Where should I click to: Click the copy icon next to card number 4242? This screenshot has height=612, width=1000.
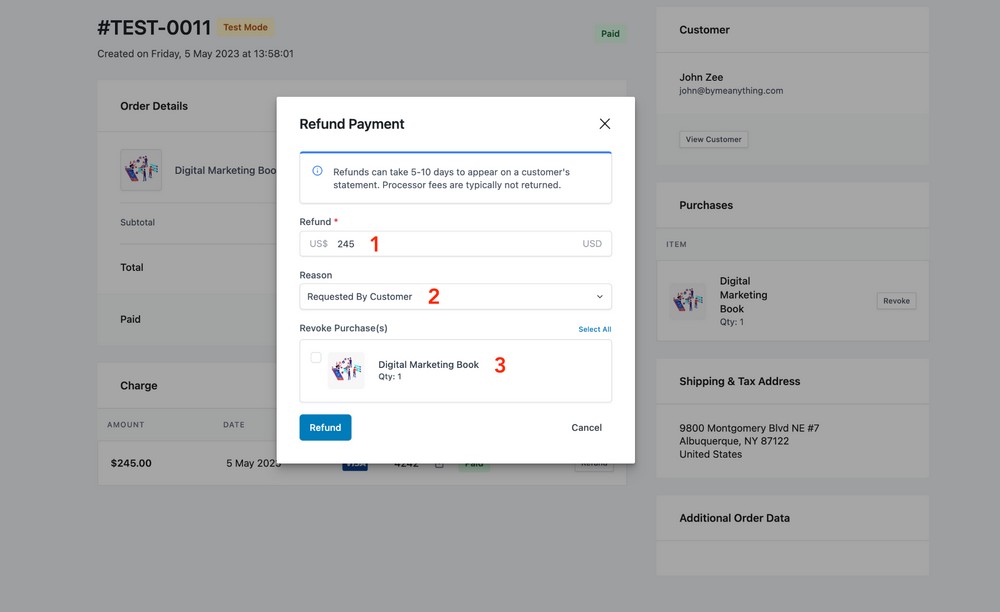click(x=438, y=463)
